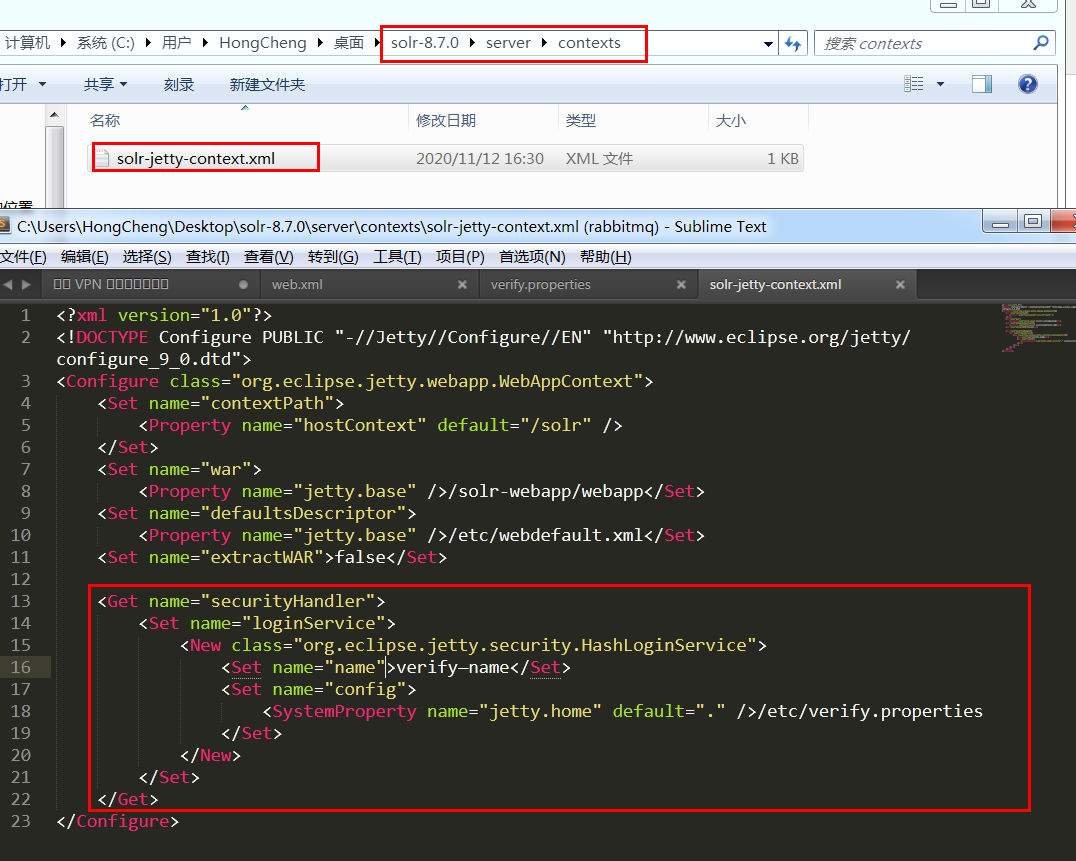The height and width of the screenshot is (861, 1076).
Task: Go to the server folder in the breadcrumb
Action: [x=508, y=43]
